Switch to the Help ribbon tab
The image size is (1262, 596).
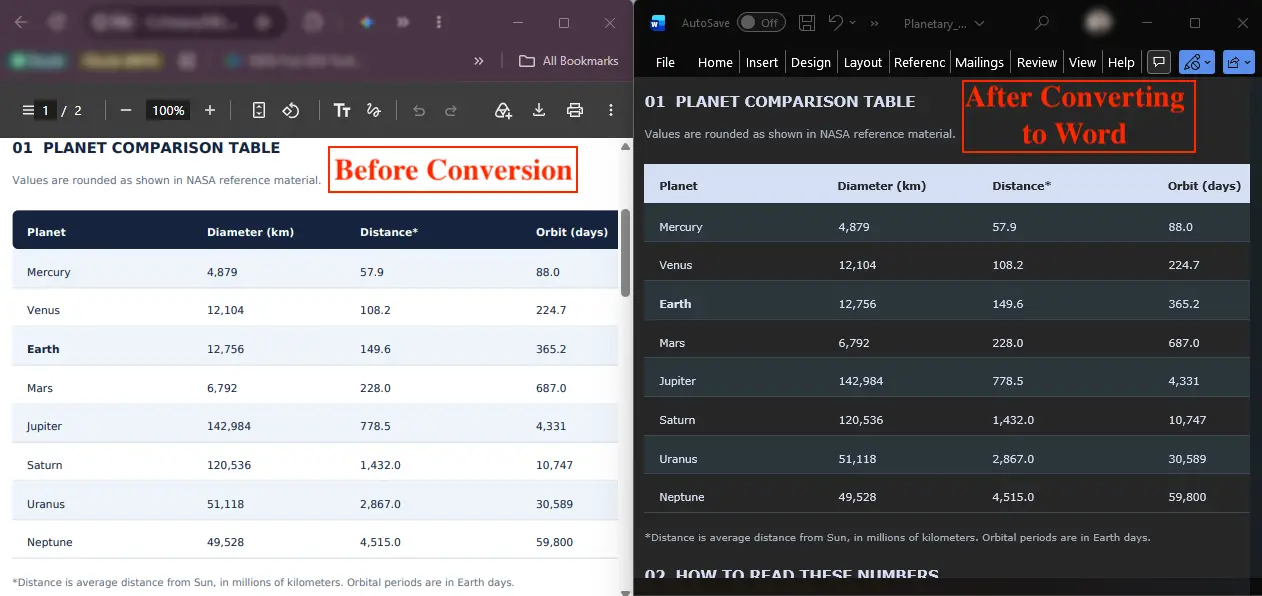(x=1122, y=62)
